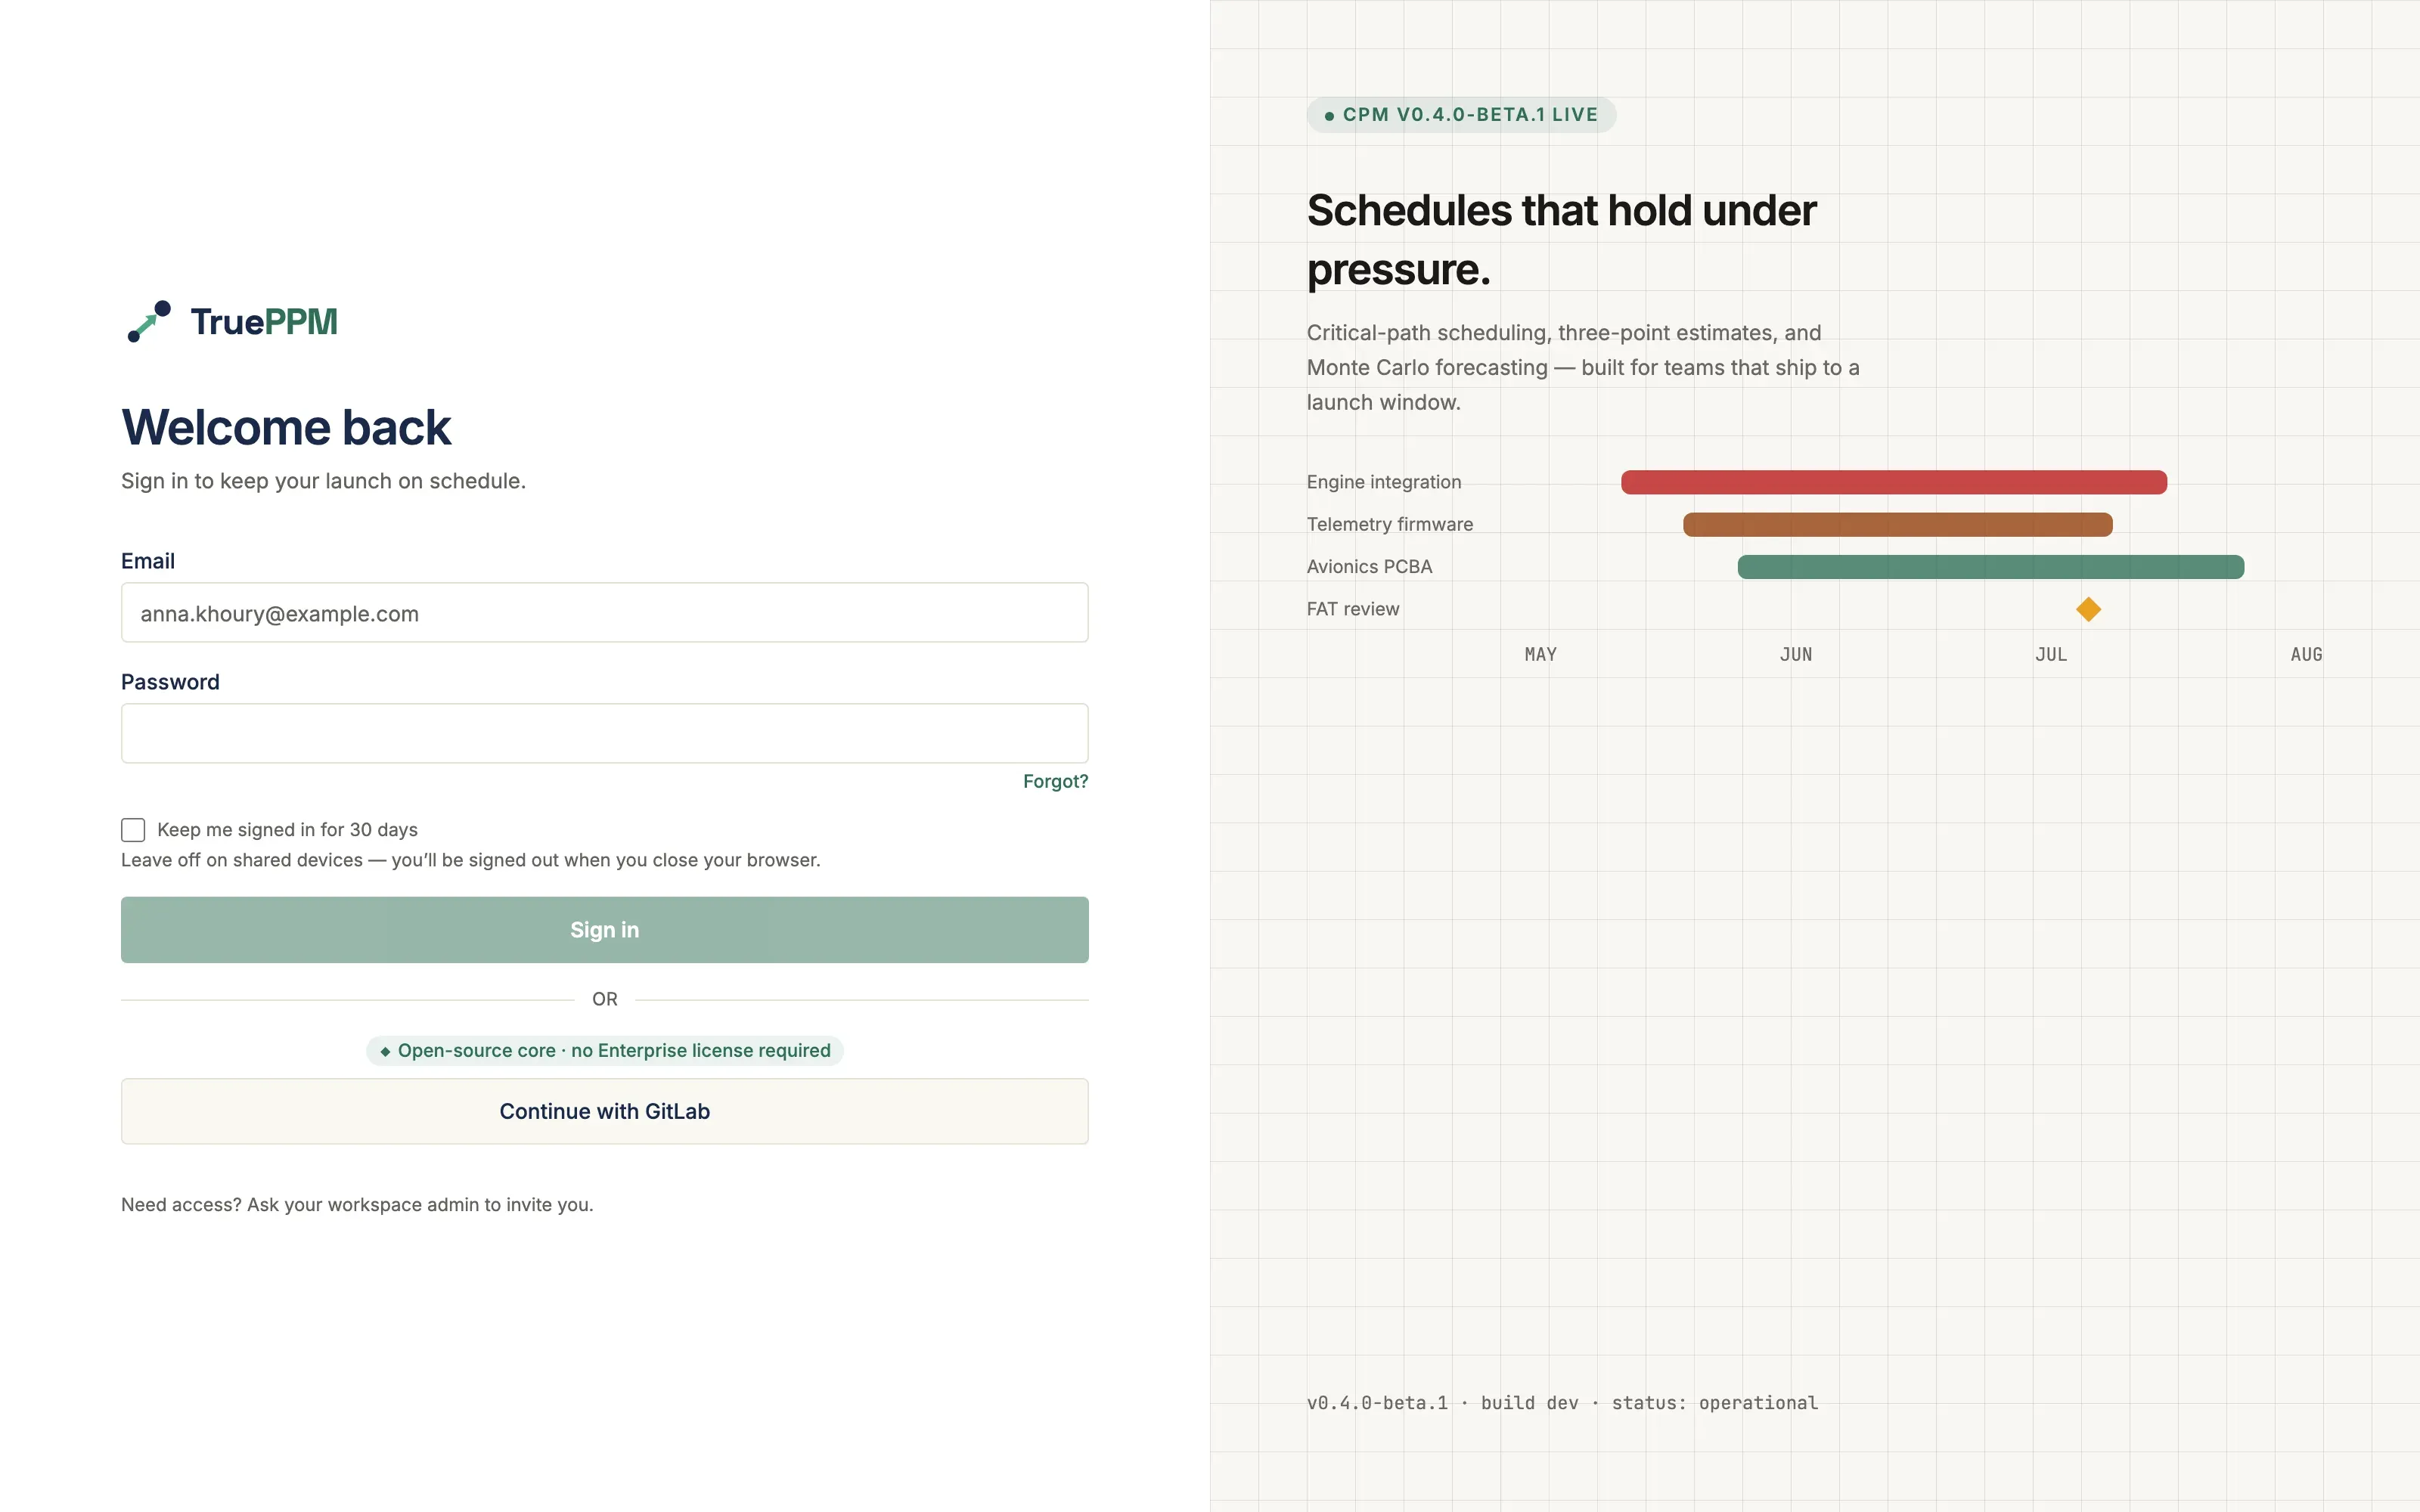
Task: Click the green status dot in CPM badge
Action: [x=1329, y=116]
